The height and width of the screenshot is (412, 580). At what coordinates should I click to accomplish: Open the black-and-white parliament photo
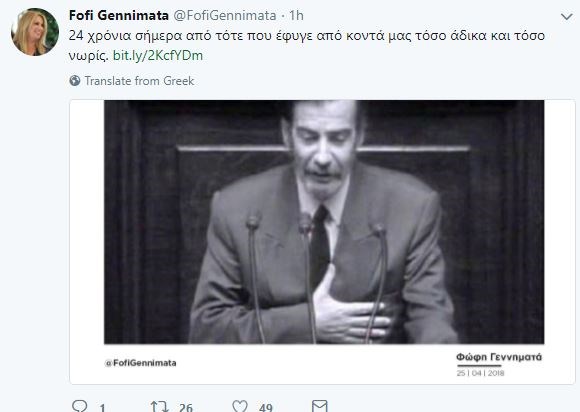tap(324, 222)
